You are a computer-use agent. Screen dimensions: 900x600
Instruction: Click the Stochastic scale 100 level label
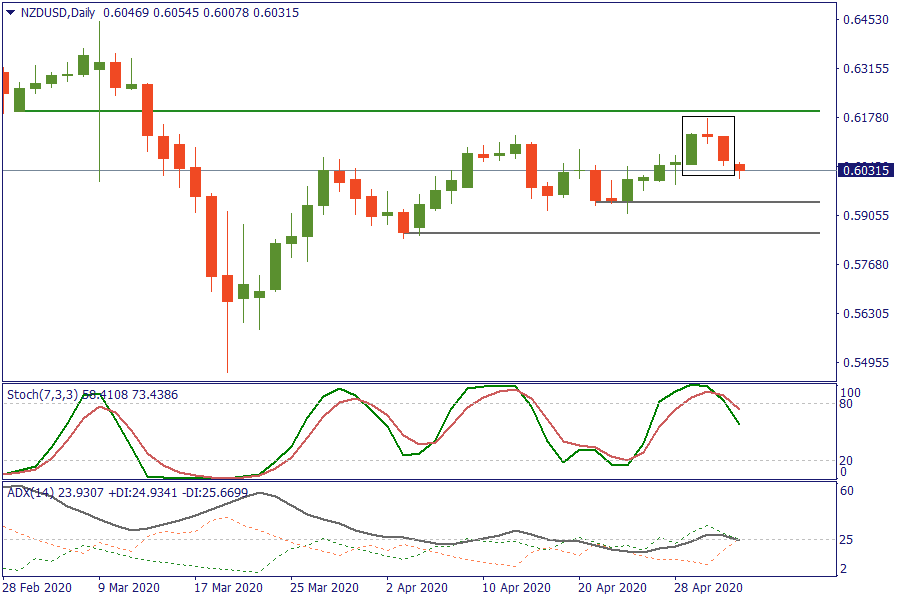point(850,393)
